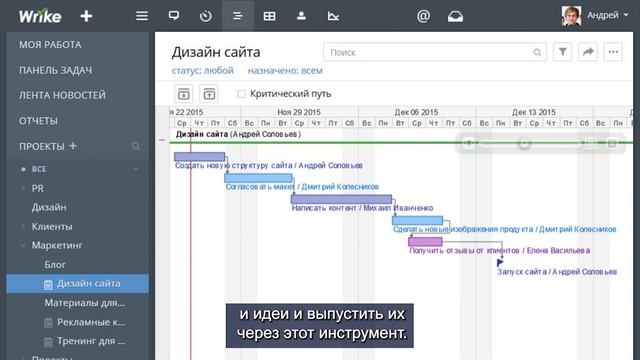Screen dimensions: 640x360
Task: Open ПАНЕЛЬ ЗАДАЧ in sidebar
Action: pos(56,70)
